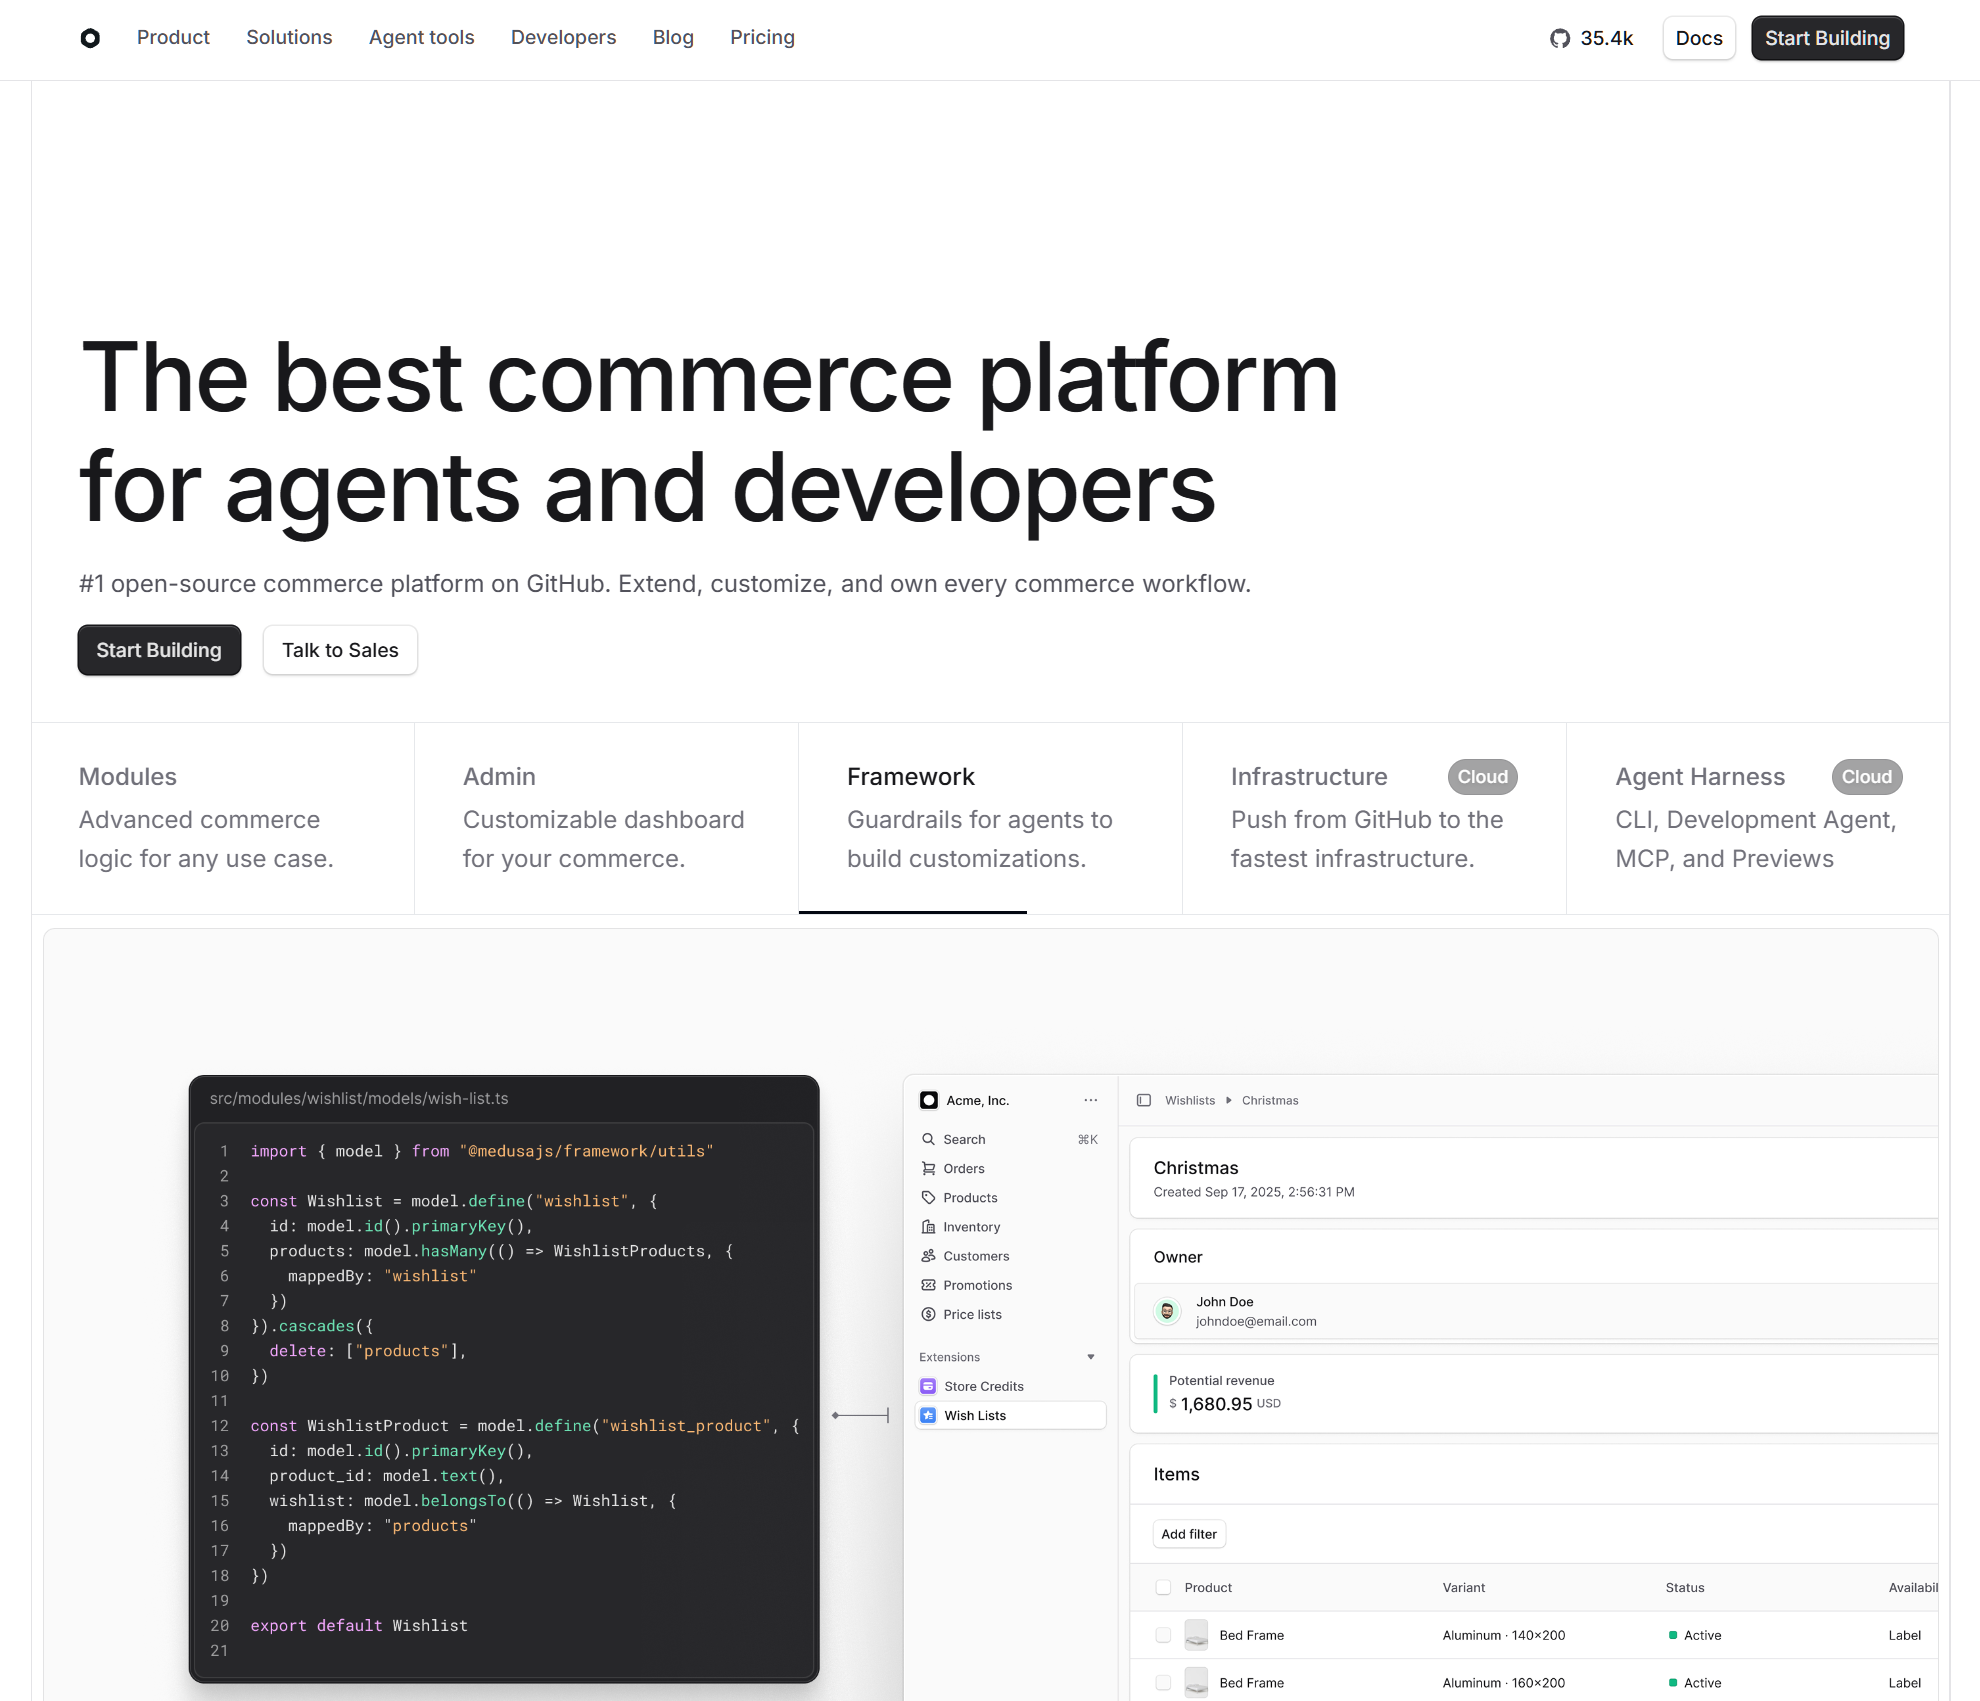The width and height of the screenshot is (1980, 1701).
Task: Select the Framework tab
Action: [990, 818]
